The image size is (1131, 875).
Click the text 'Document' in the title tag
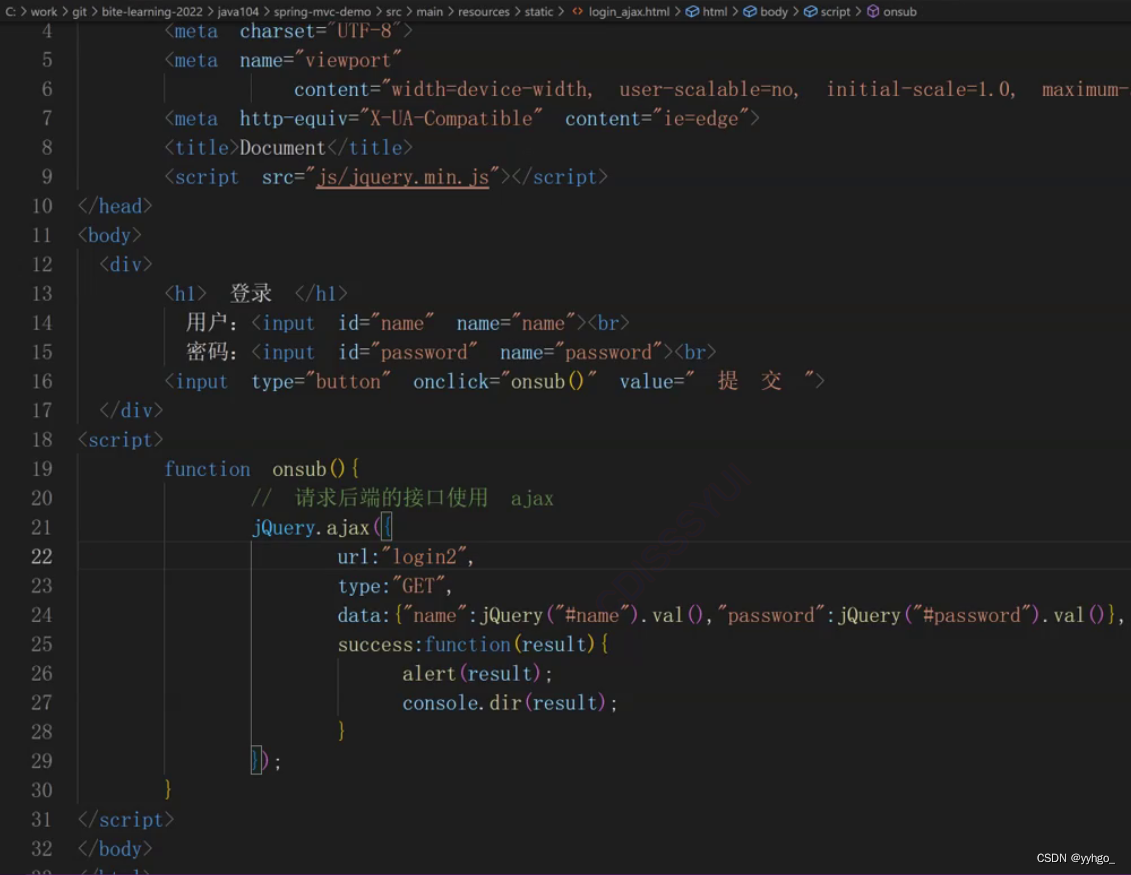click(x=283, y=148)
